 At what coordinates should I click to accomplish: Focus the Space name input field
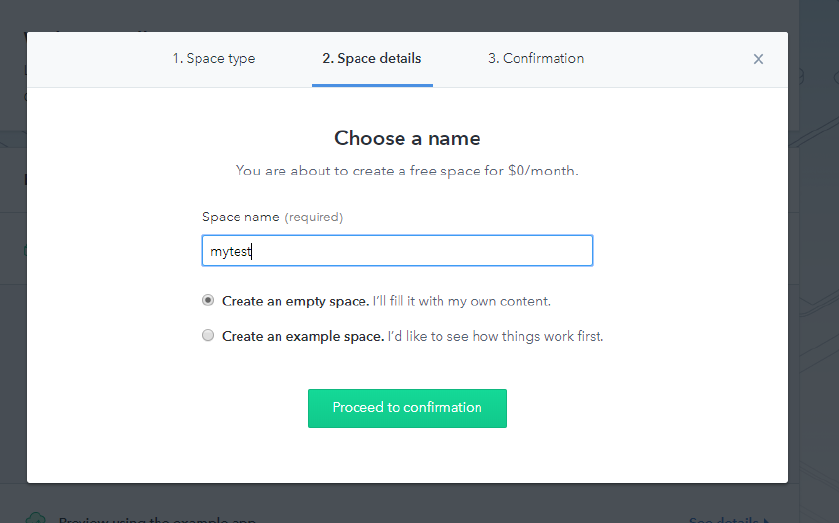pyautogui.click(x=397, y=251)
